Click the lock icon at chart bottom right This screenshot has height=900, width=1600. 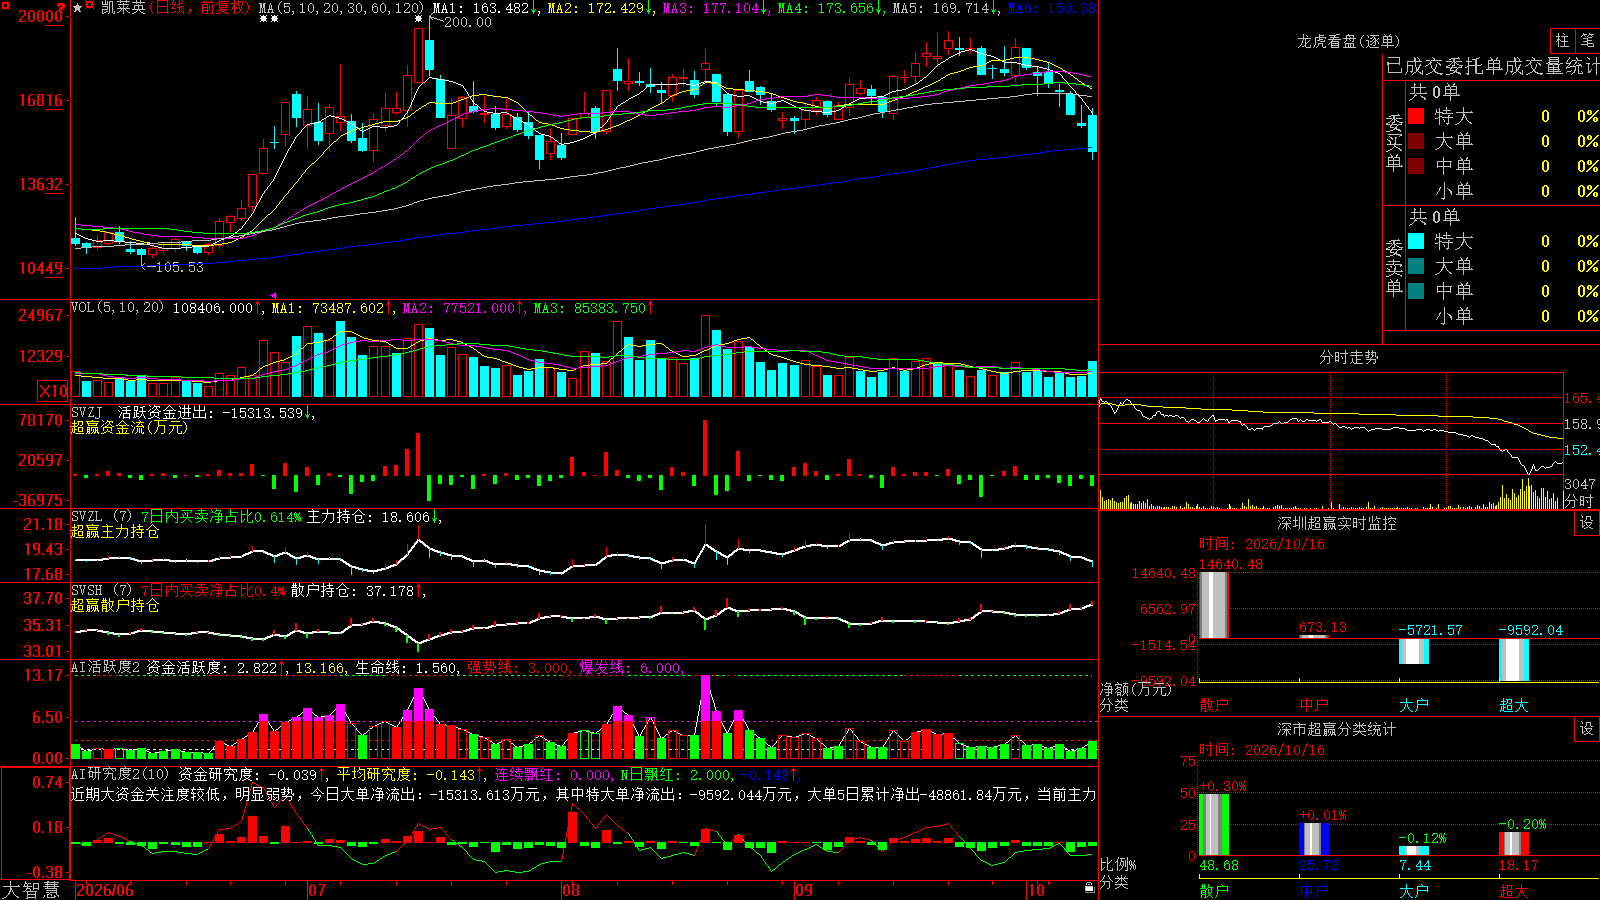1089,887
